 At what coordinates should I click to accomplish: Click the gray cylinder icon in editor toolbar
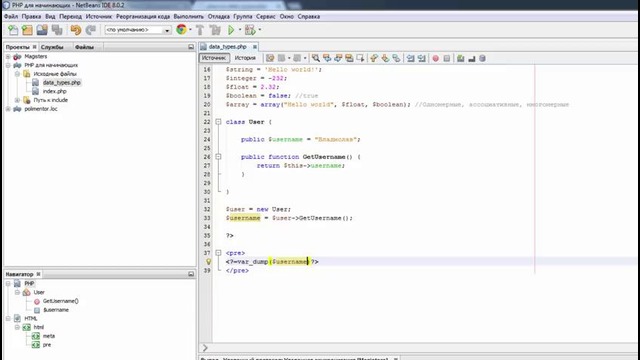click(482, 58)
